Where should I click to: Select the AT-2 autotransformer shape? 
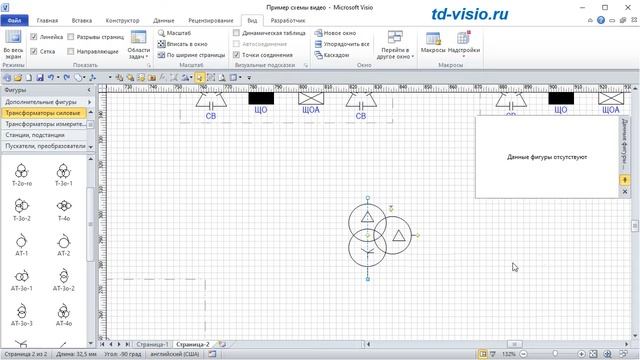[x=64, y=244]
